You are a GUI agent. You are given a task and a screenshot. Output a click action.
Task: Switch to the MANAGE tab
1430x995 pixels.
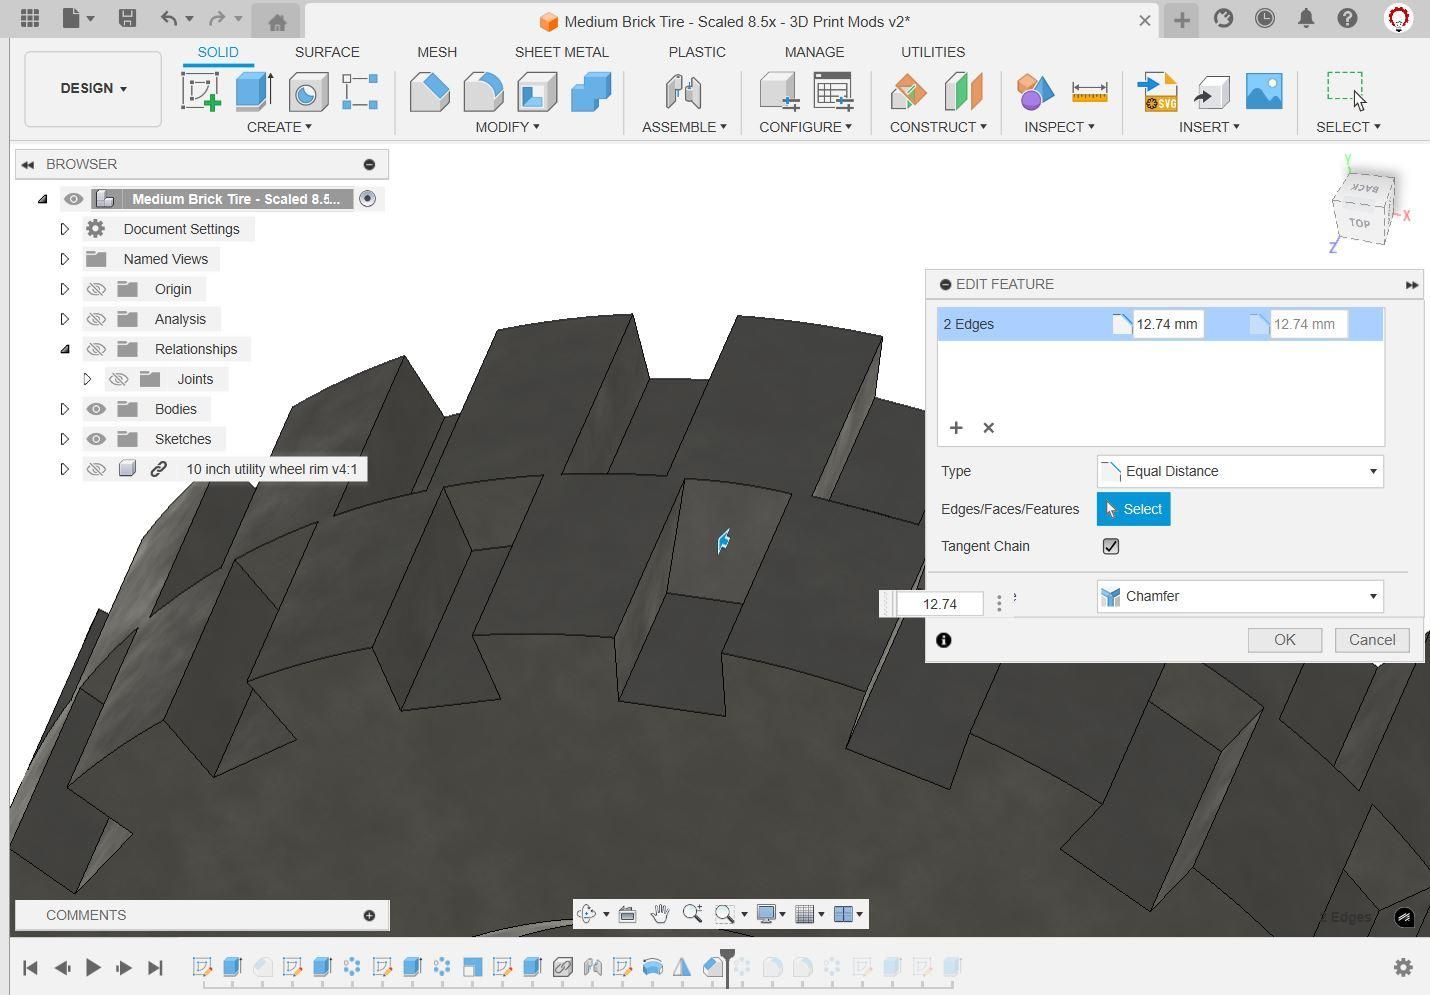[x=814, y=52]
